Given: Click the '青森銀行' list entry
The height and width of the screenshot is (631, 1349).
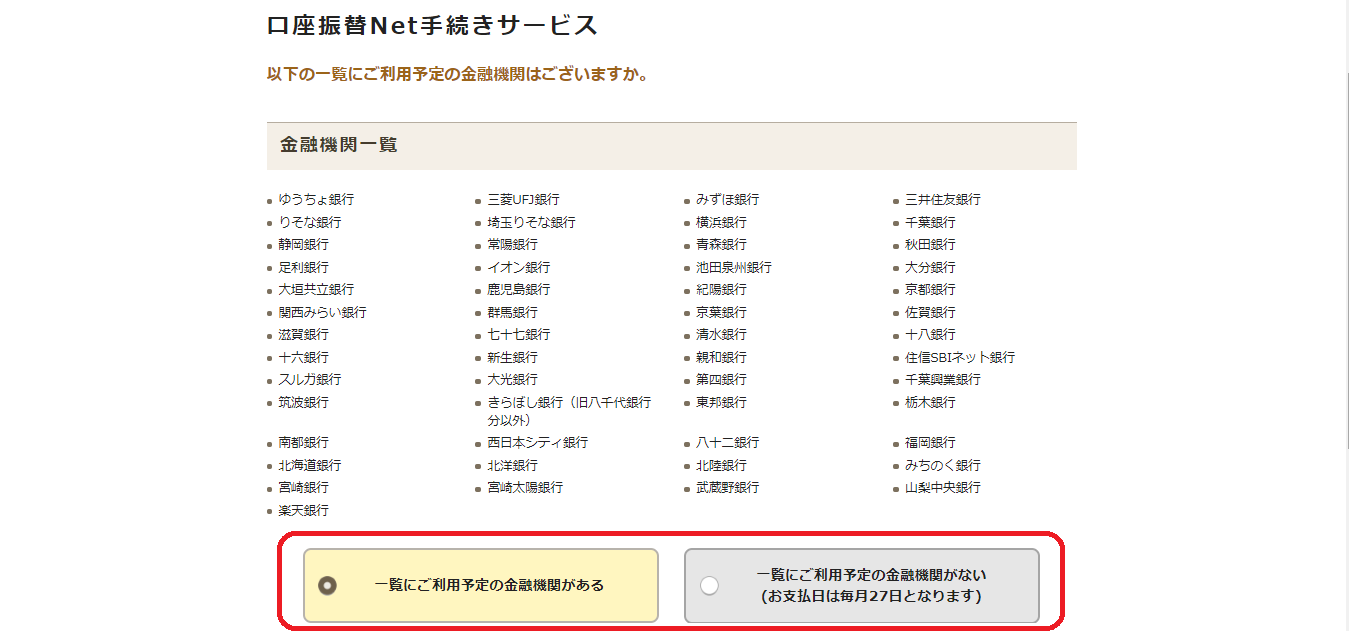Looking at the screenshot, I should click(721, 245).
